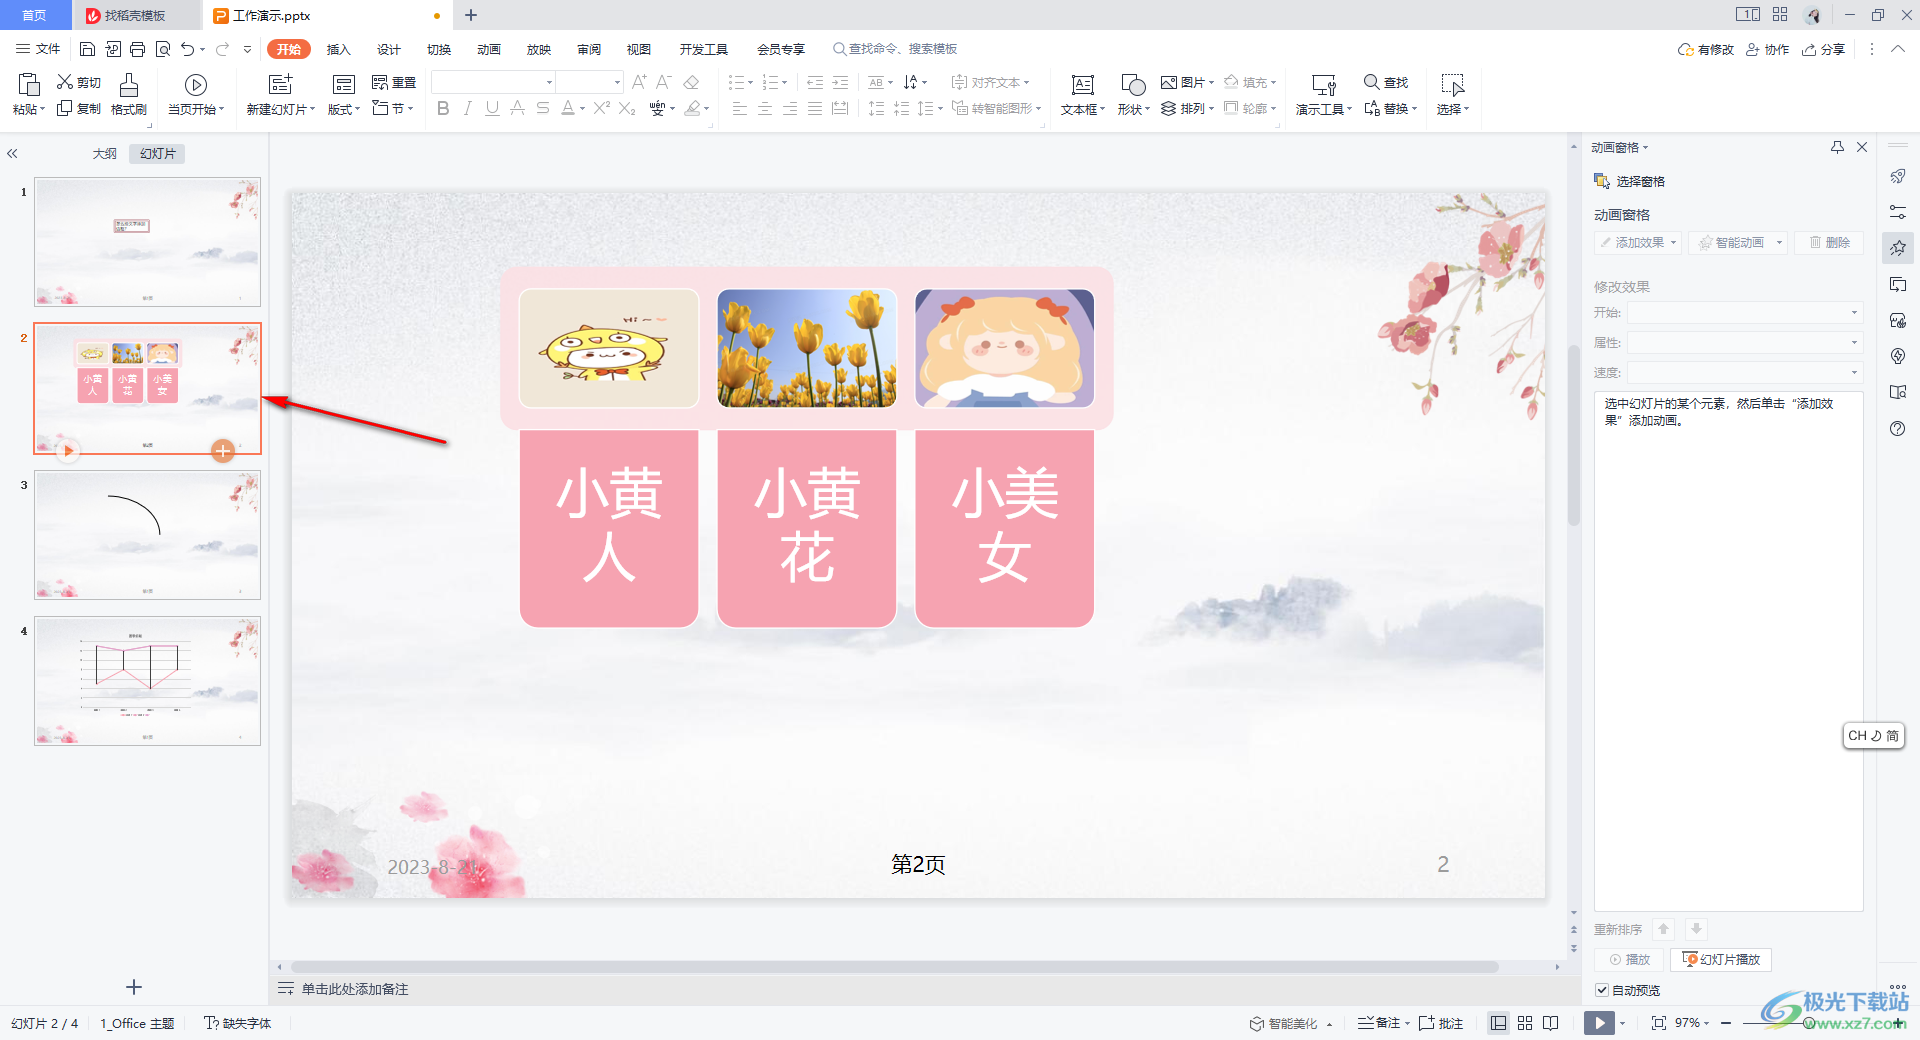This screenshot has height=1040, width=1920.
Task: Click the Center Align text icon
Action: (x=765, y=108)
